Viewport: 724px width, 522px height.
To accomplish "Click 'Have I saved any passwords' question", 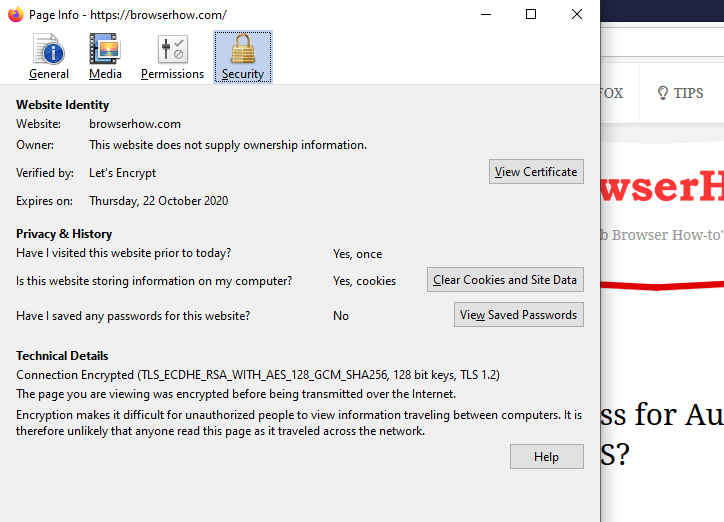I will (x=133, y=316).
